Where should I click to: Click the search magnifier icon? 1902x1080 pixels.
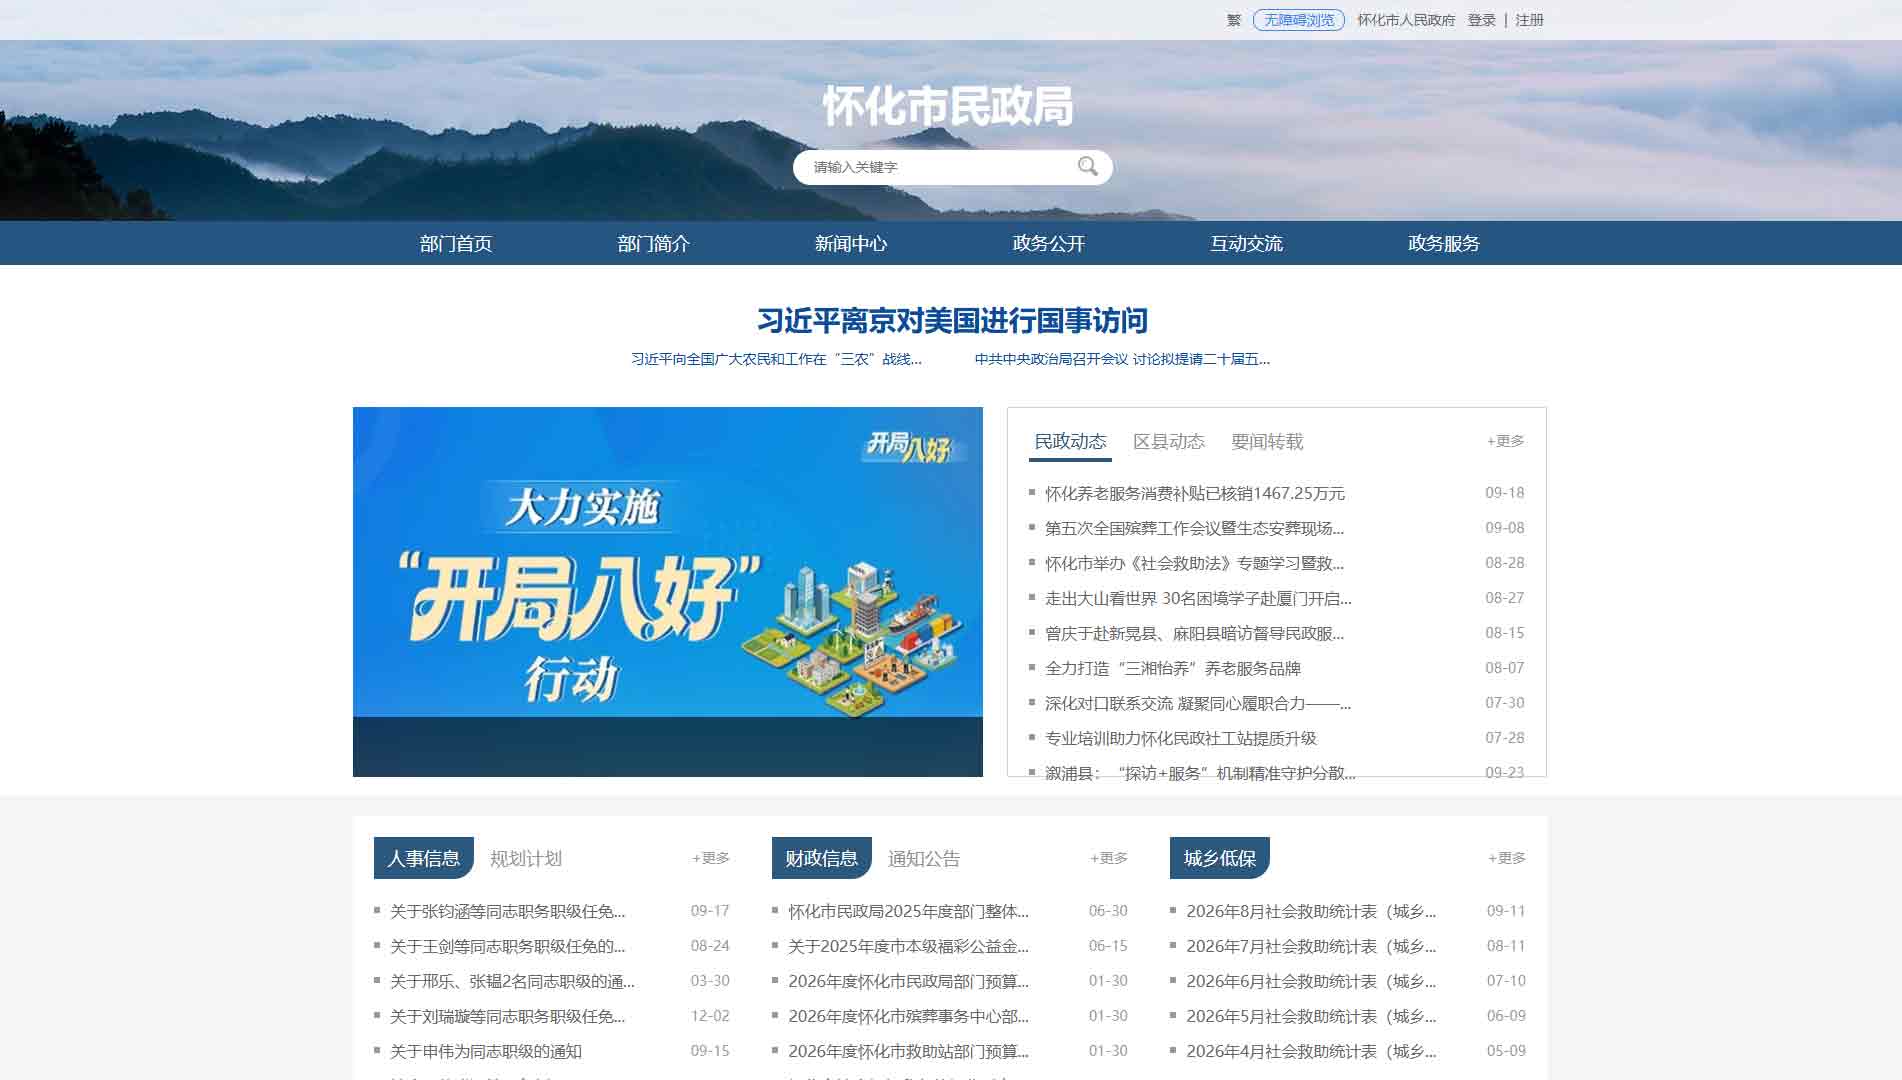coord(1087,166)
